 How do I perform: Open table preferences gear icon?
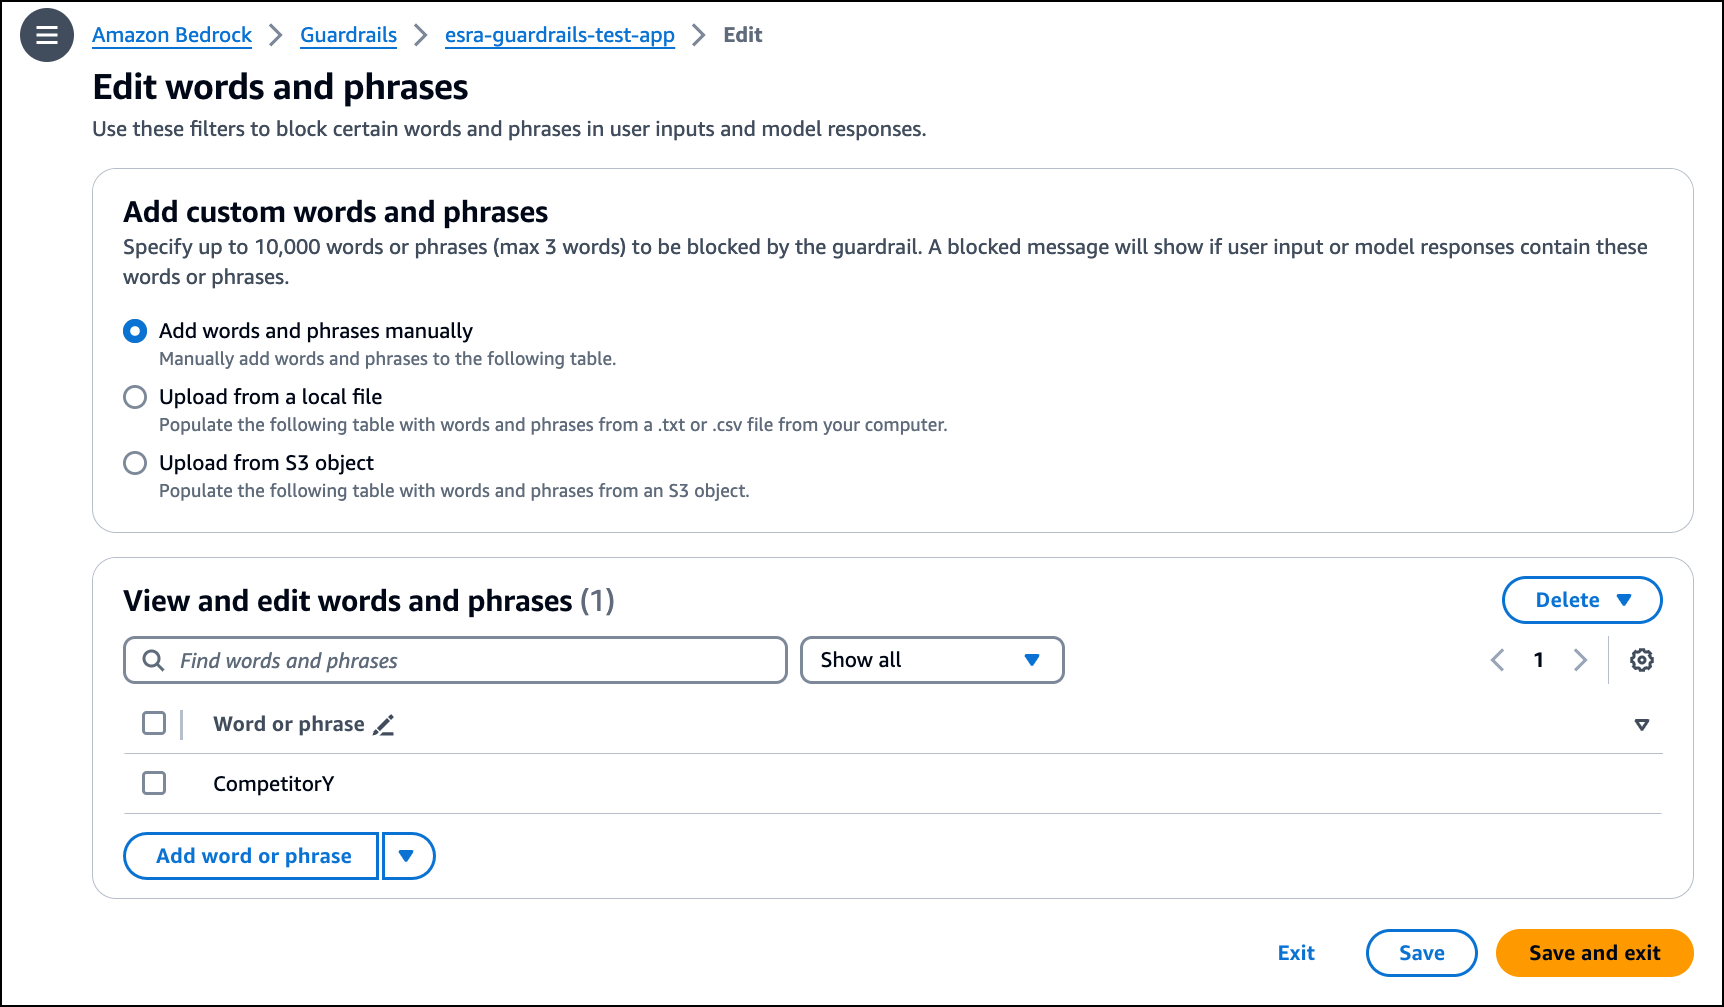pos(1641,660)
